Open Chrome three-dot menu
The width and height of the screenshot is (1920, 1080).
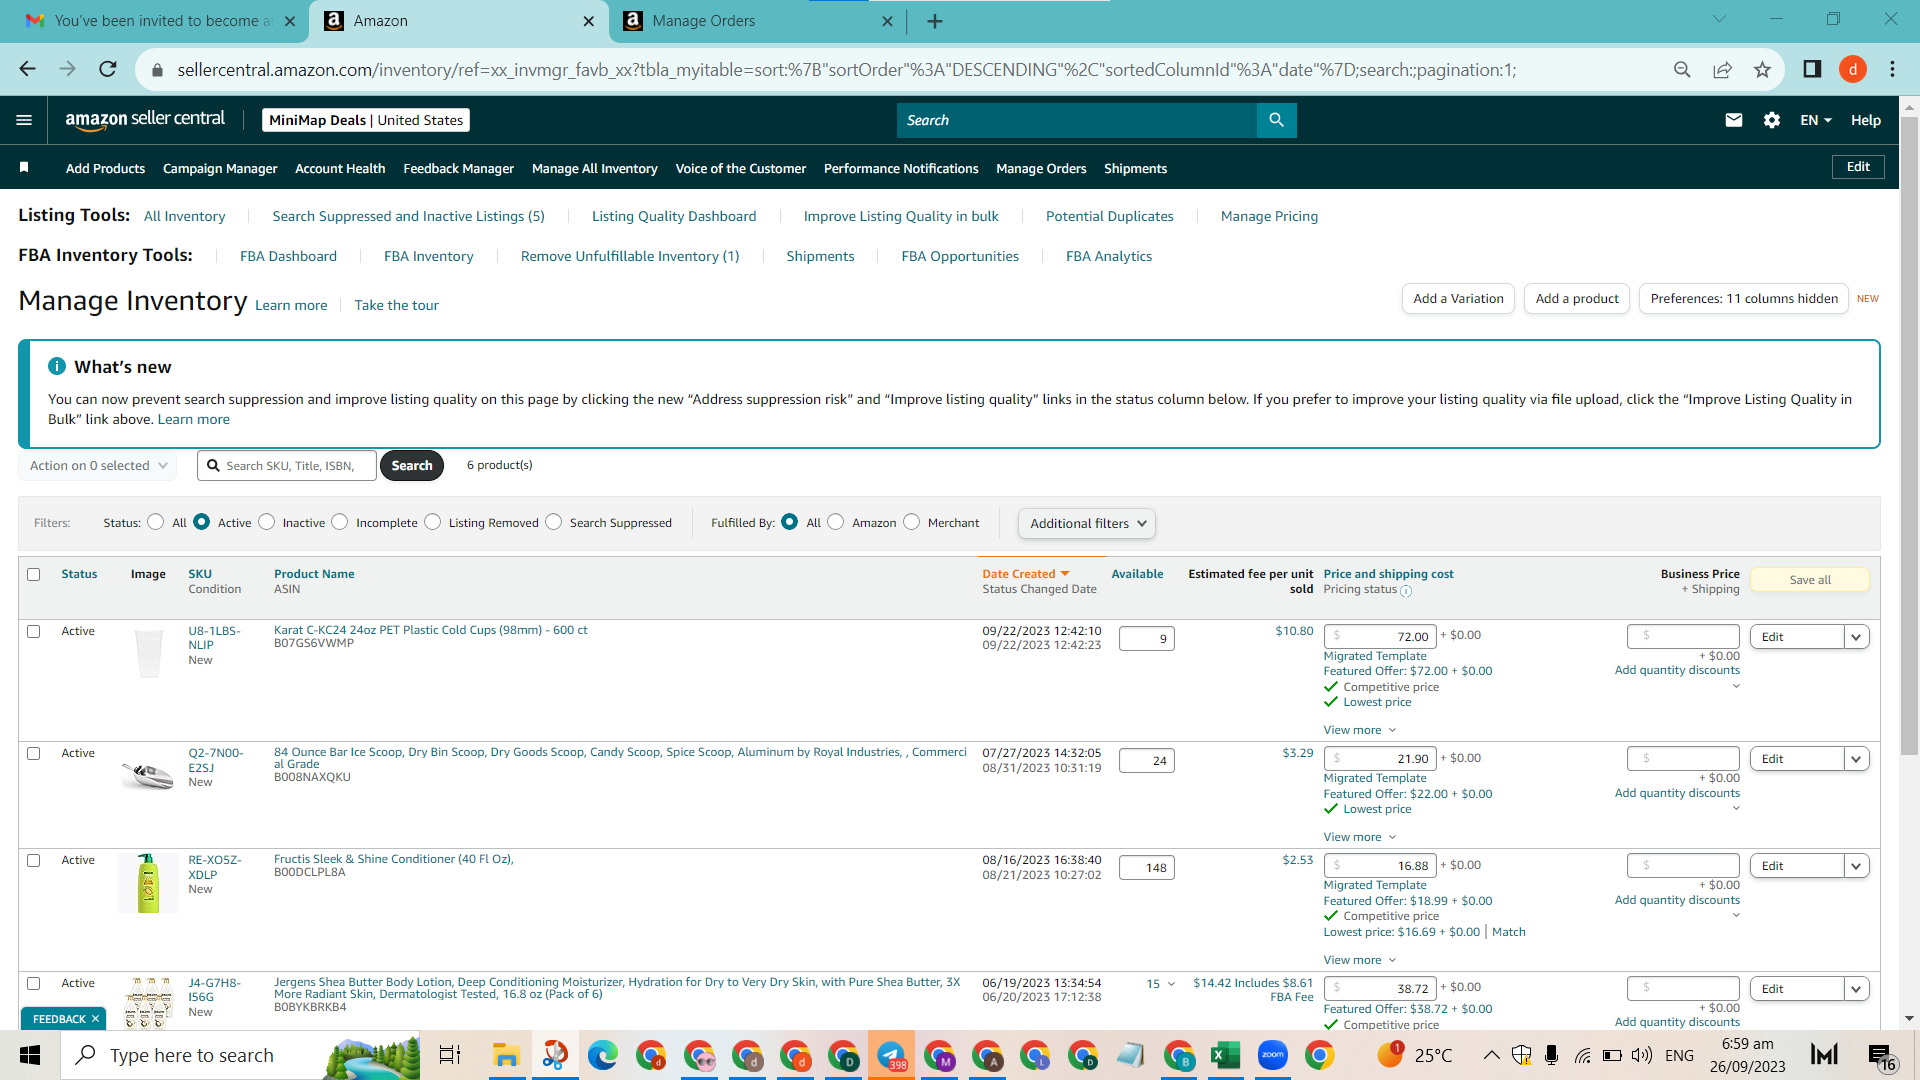(x=1892, y=69)
